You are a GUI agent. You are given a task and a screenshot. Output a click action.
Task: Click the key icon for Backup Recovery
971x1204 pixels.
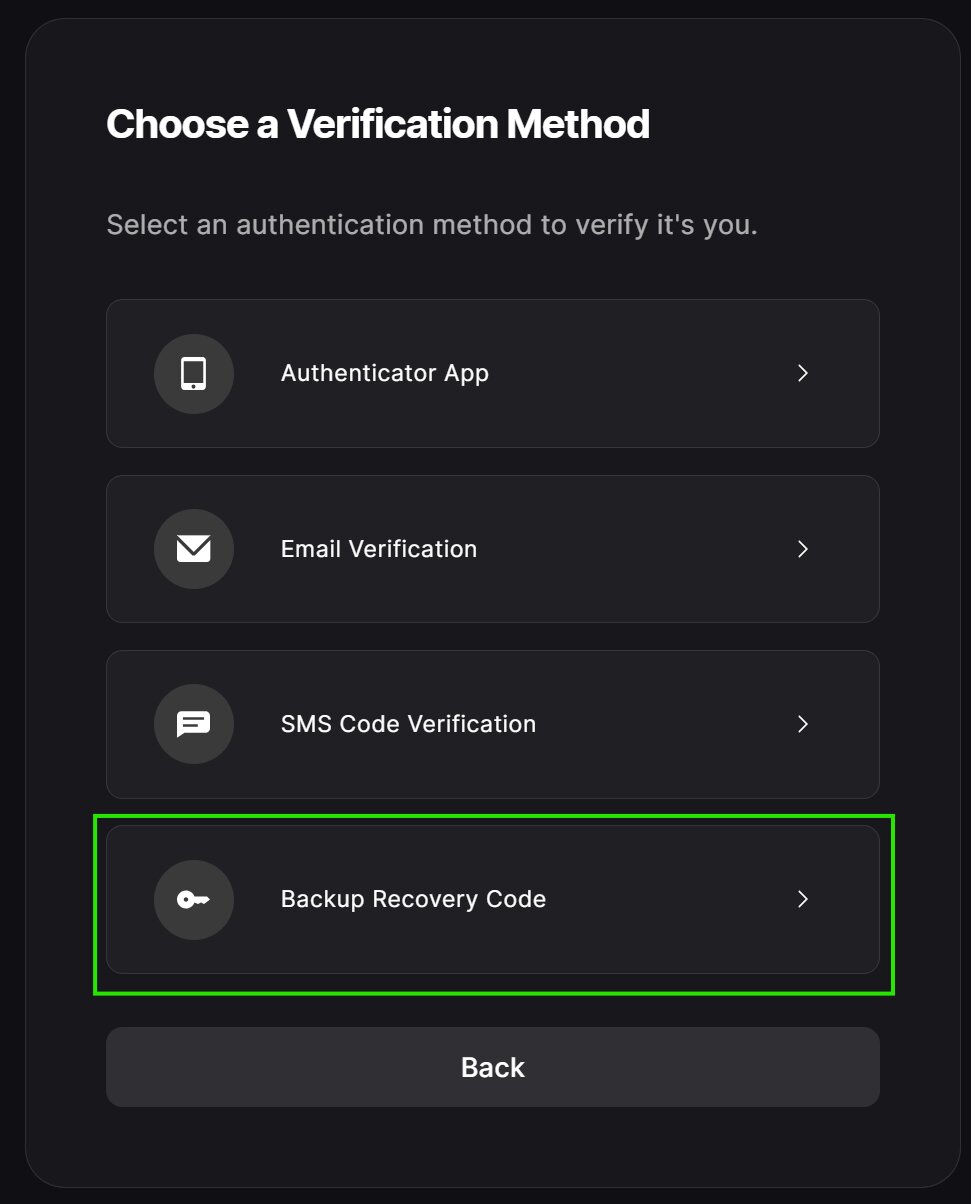coord(194,900)
